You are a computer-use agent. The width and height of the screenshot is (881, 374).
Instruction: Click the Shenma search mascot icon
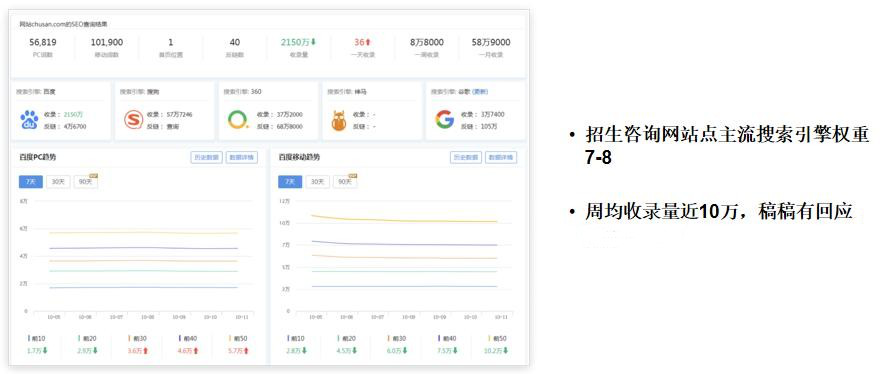point(339,120)
